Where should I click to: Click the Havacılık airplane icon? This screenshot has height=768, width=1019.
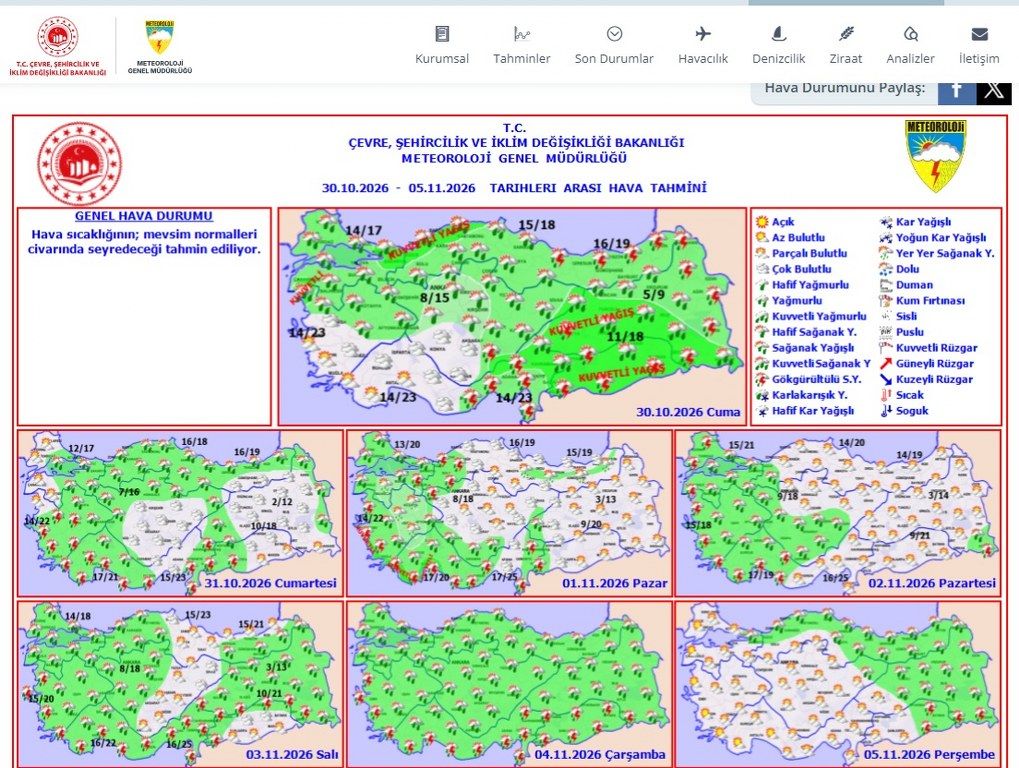703,34
